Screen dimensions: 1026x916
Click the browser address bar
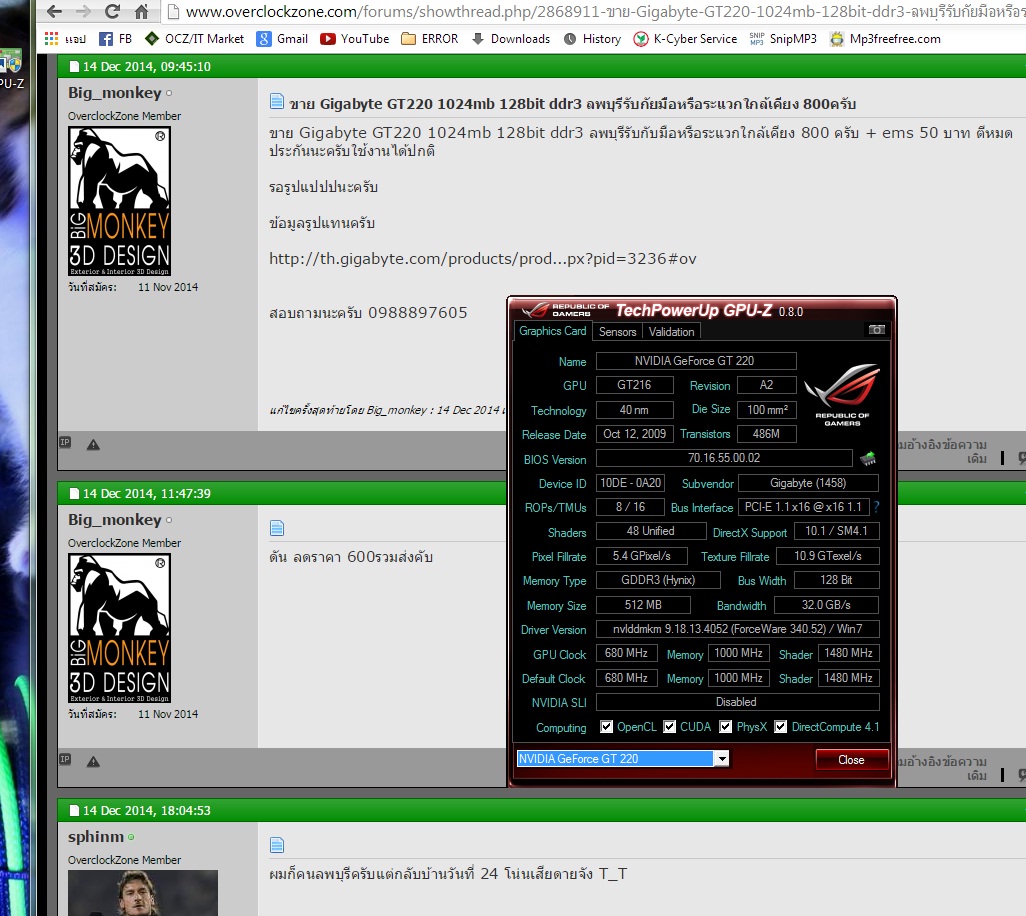pyautogui.click(x=594, y=11)
